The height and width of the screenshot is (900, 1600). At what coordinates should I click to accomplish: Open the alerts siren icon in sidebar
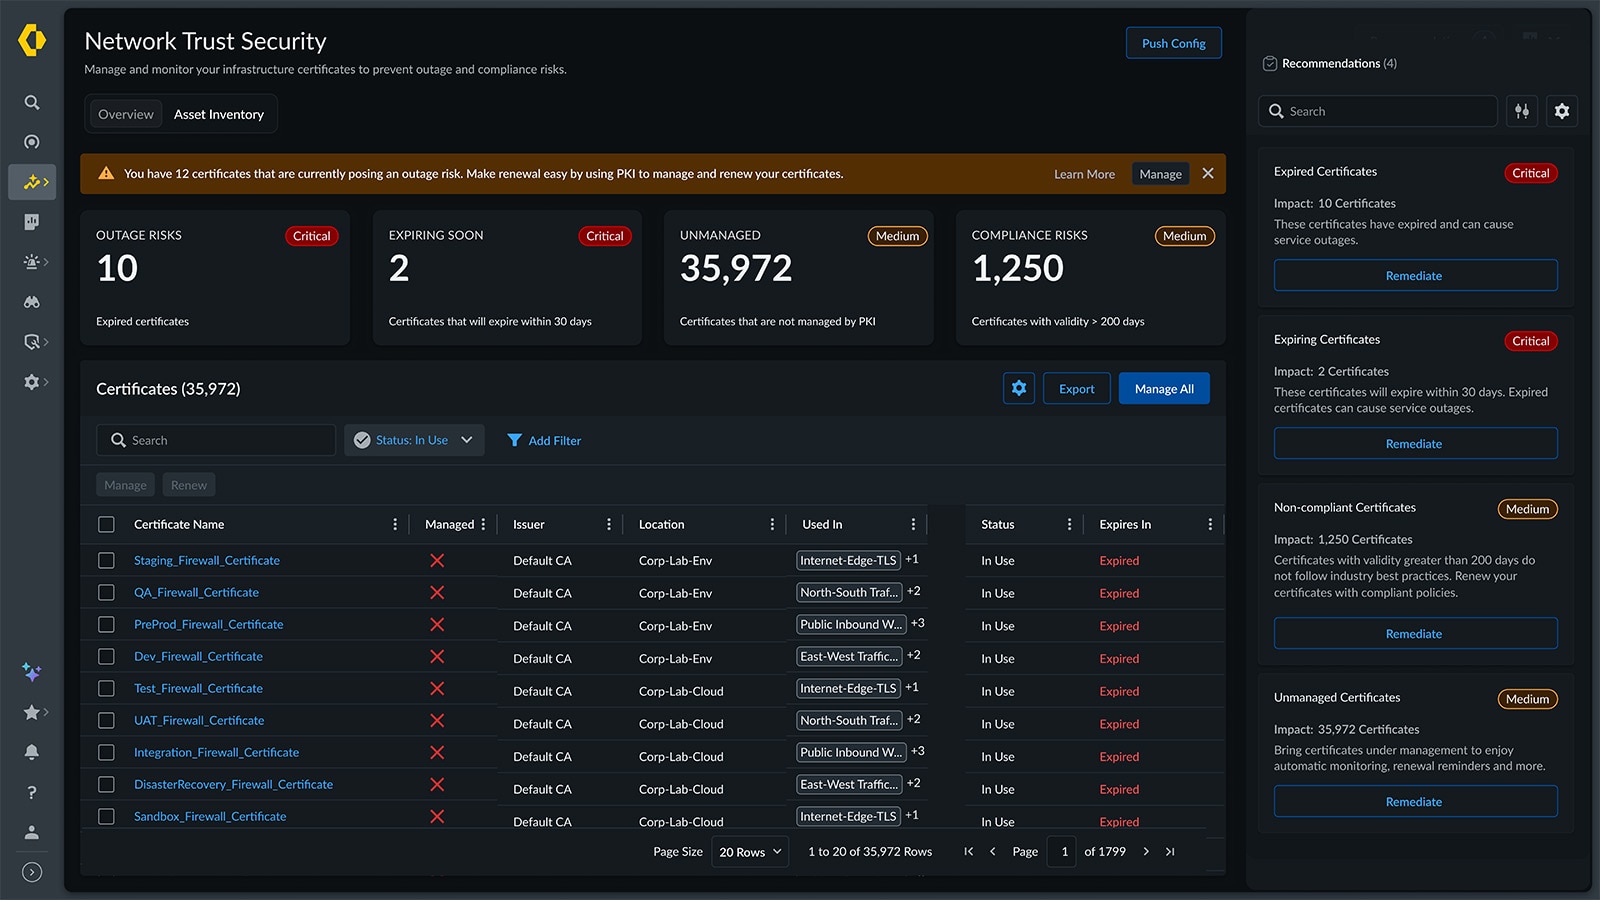[32, 261]
